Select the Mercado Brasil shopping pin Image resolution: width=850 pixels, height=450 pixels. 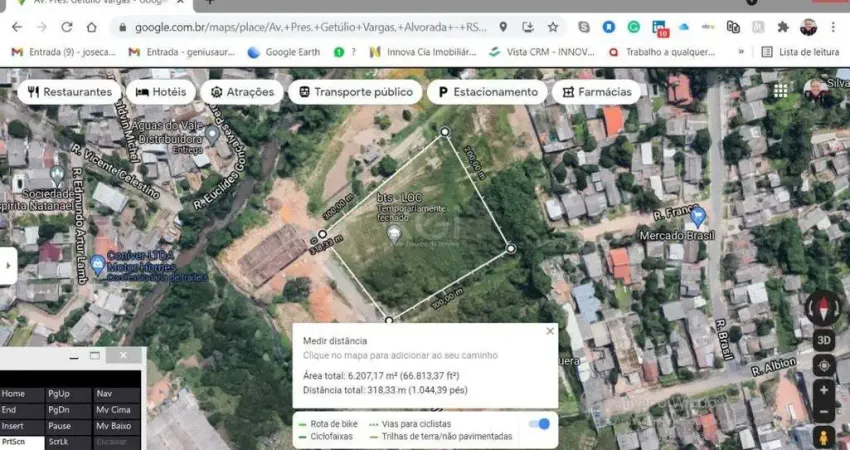click(x=698, y=217)
